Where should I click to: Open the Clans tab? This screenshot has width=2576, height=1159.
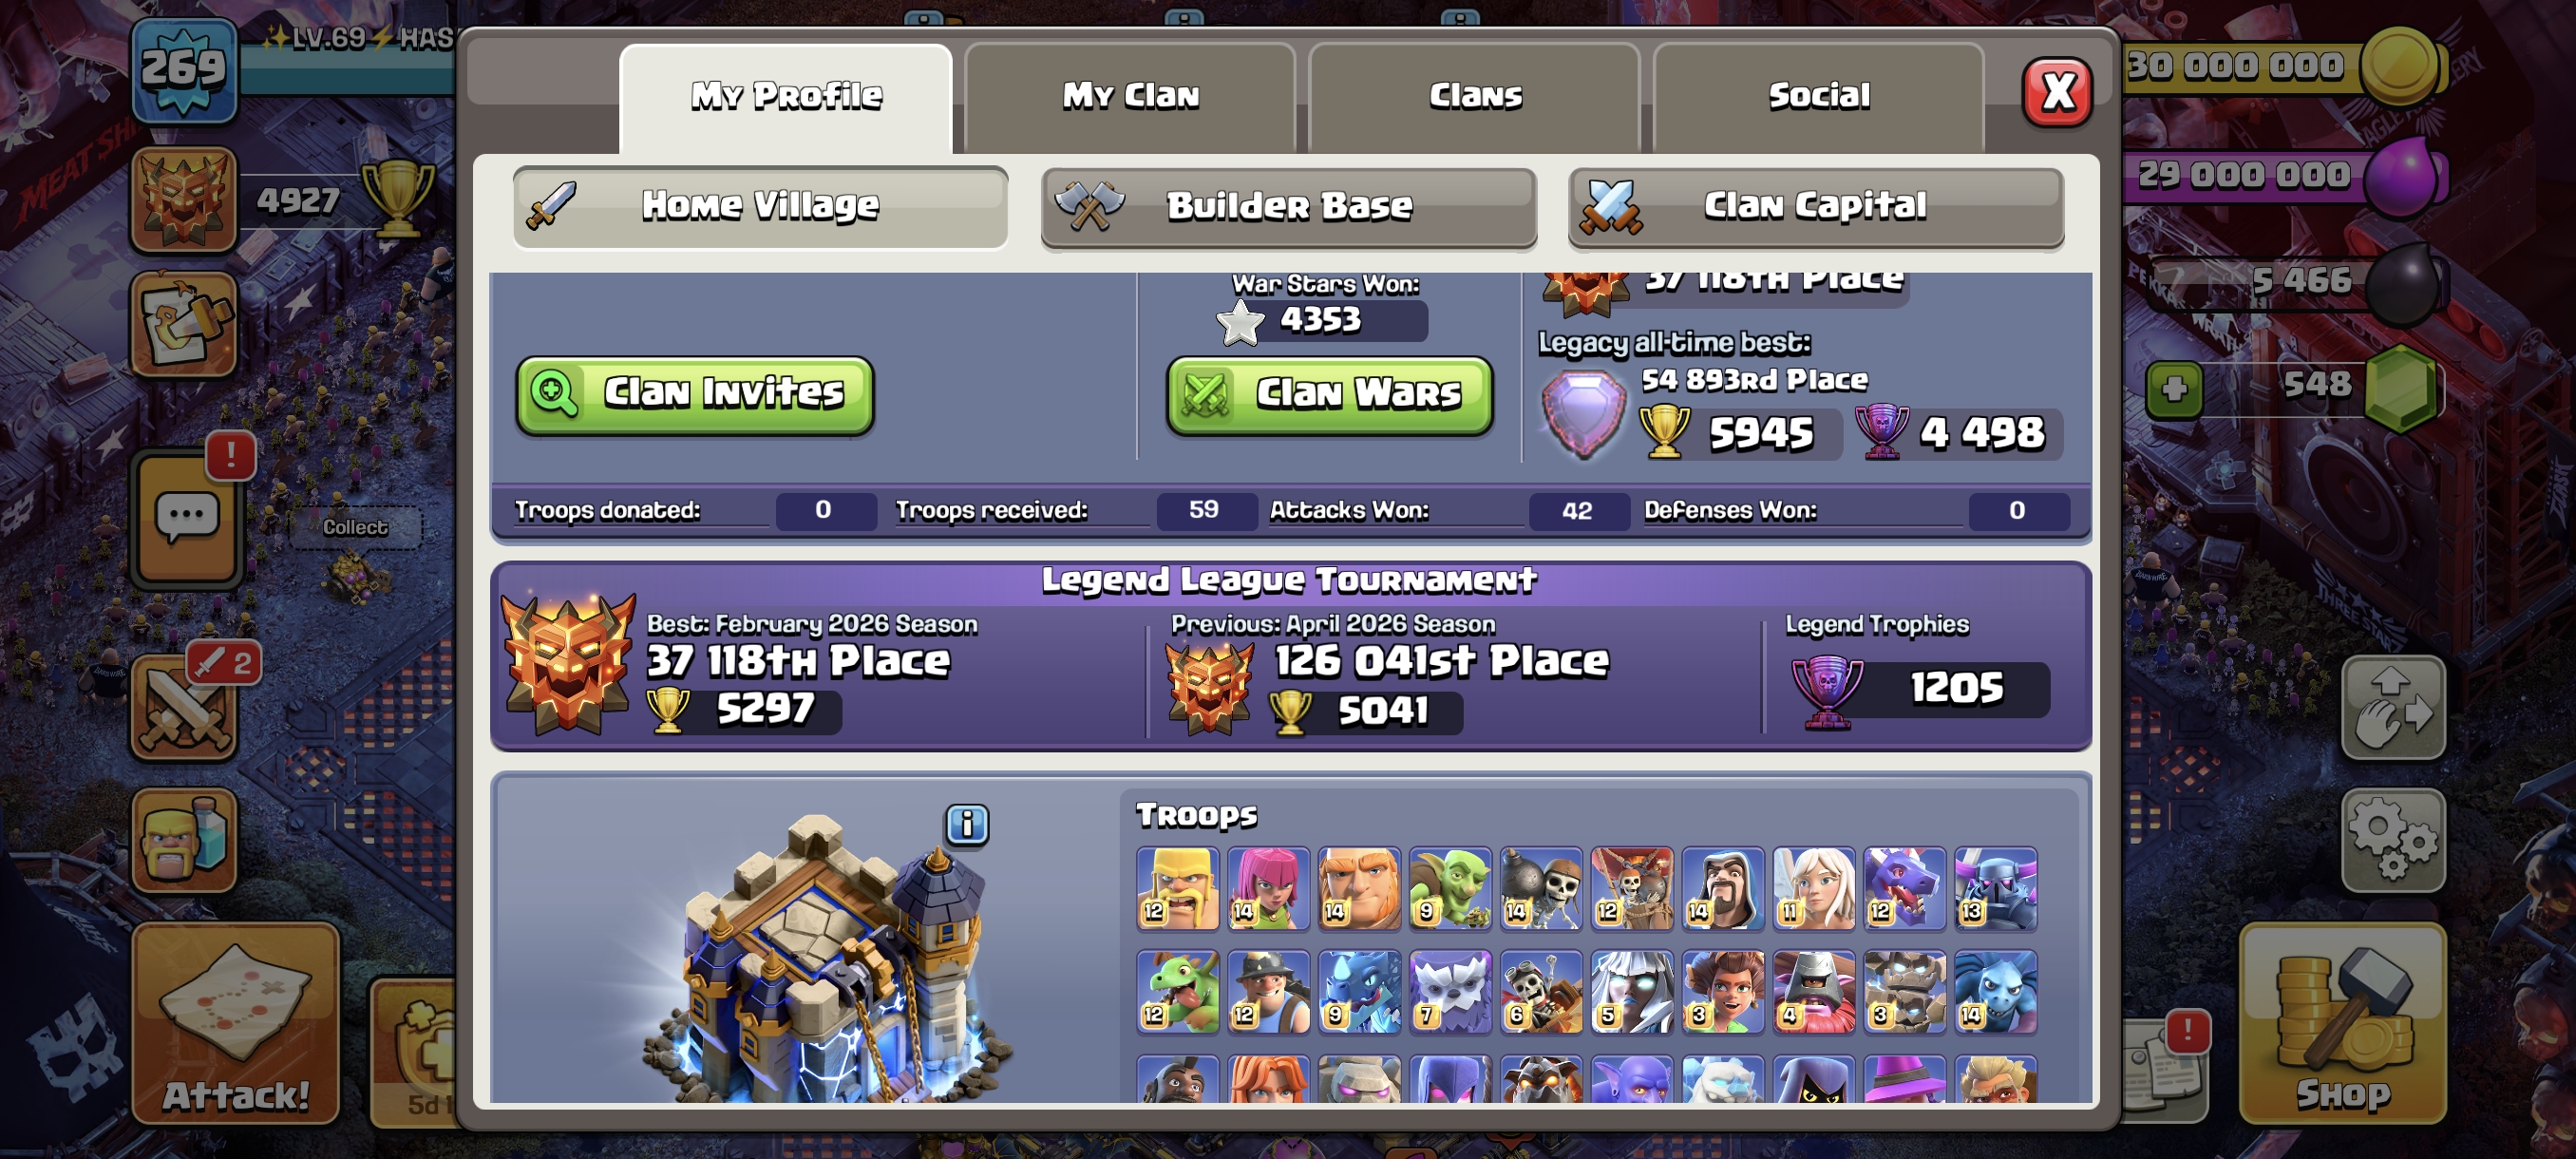coord(1474,97)
